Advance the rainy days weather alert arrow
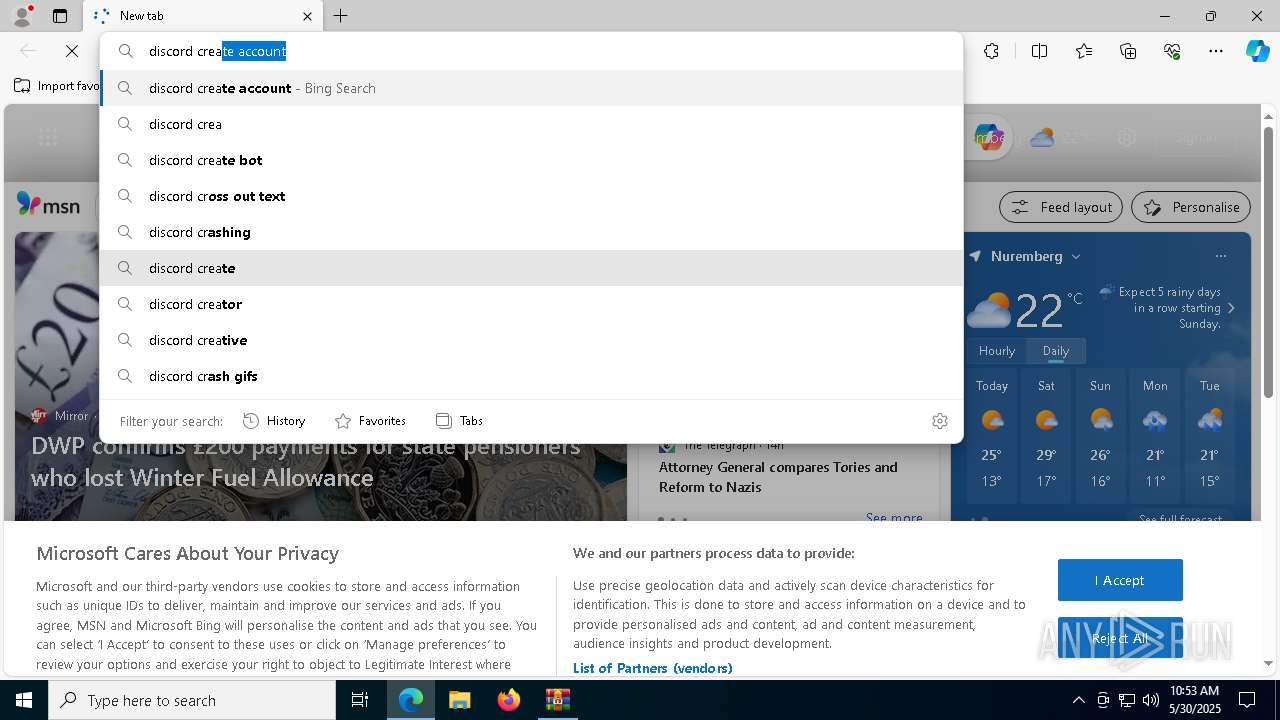The height and width of the screenshot is (720, 1280). pyautogui.click(x=1231, y=308)
